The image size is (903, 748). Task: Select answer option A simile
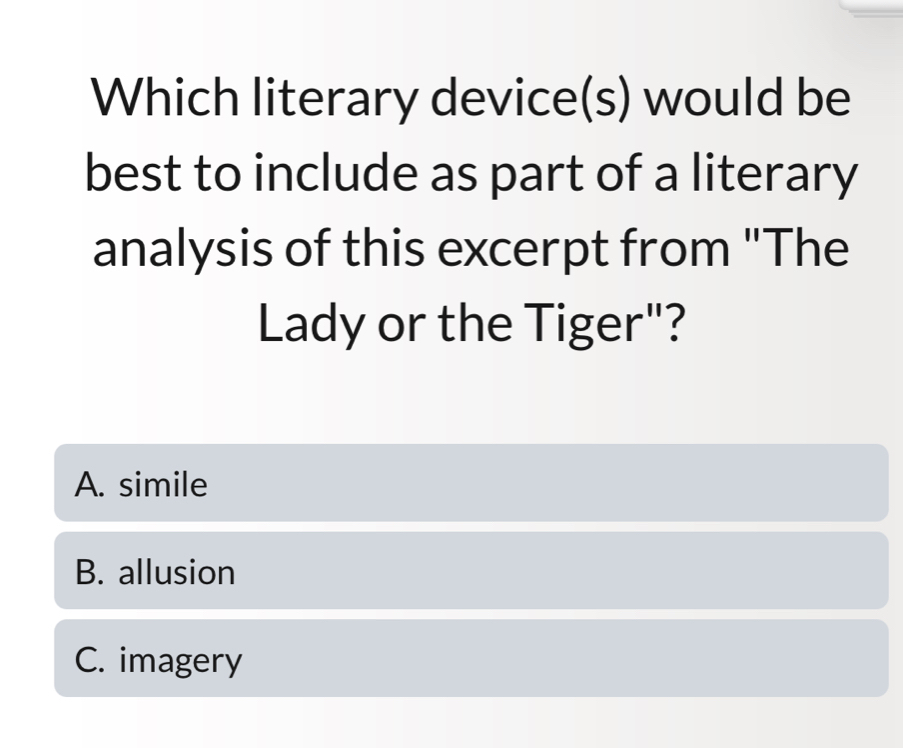(x=470, y=484)
